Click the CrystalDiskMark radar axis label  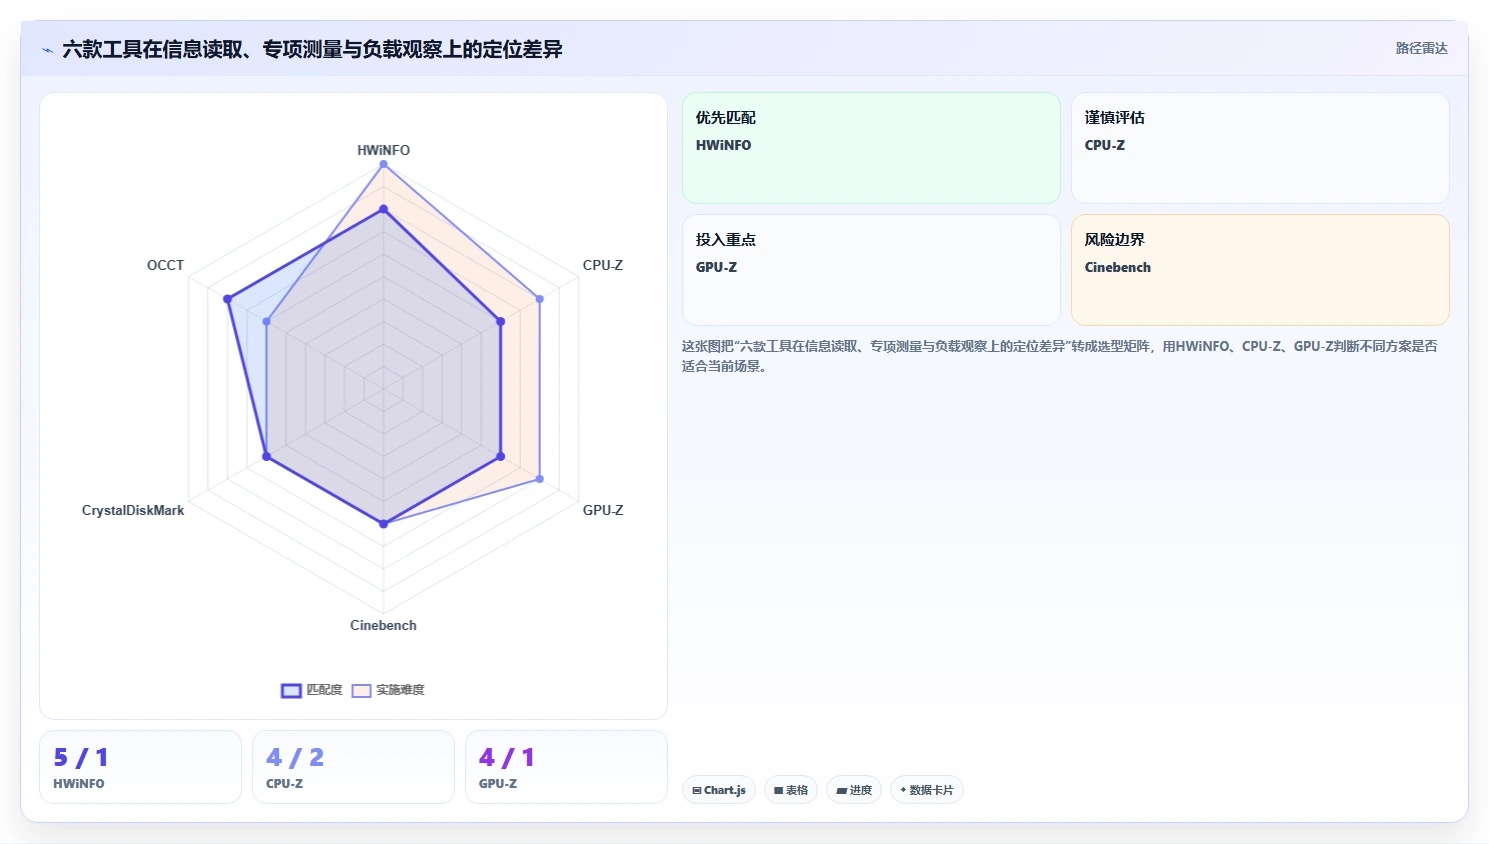click(133, 510)
